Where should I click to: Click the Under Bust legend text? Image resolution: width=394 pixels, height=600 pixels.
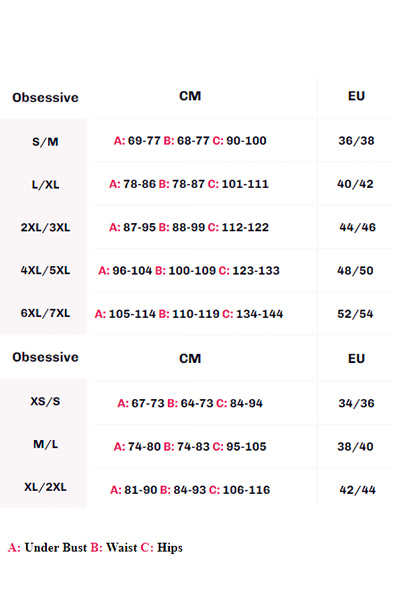click(56, 548)
